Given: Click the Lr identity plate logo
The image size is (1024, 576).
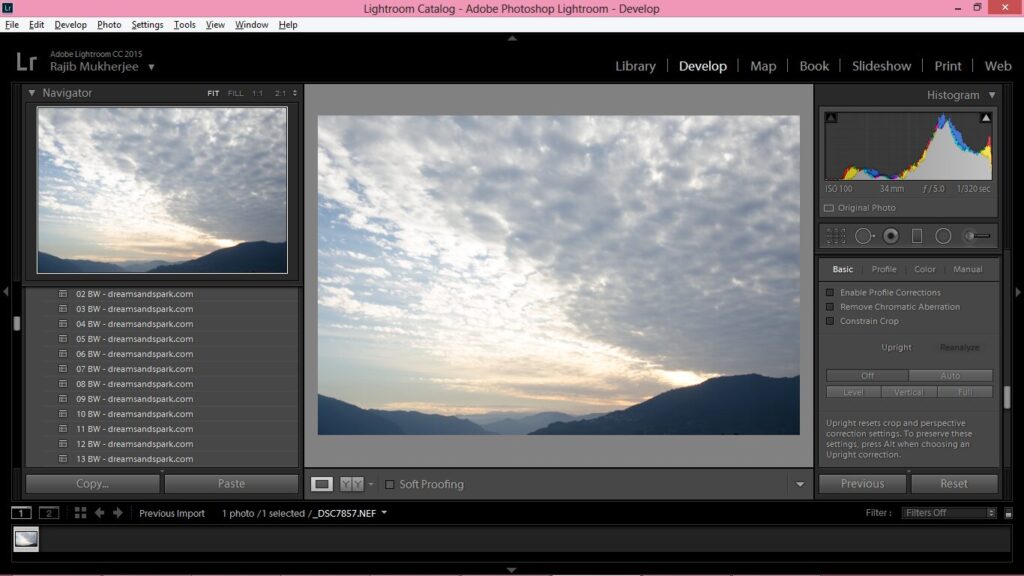Looking at the screenshot, I should point(26,61).
